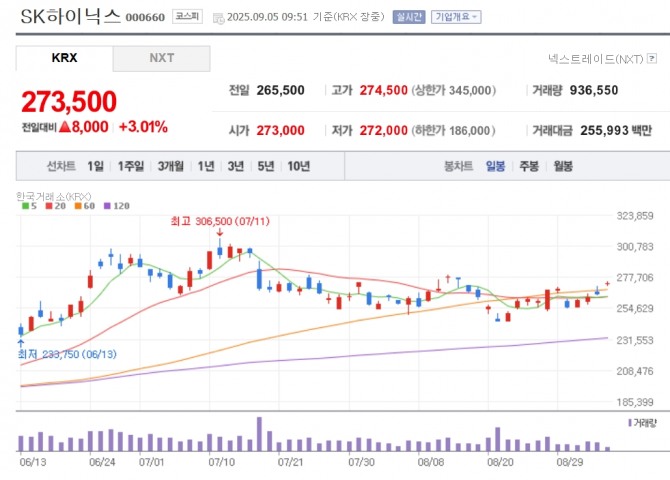Select the 월봉 candle chart

(x=563, y=166)
